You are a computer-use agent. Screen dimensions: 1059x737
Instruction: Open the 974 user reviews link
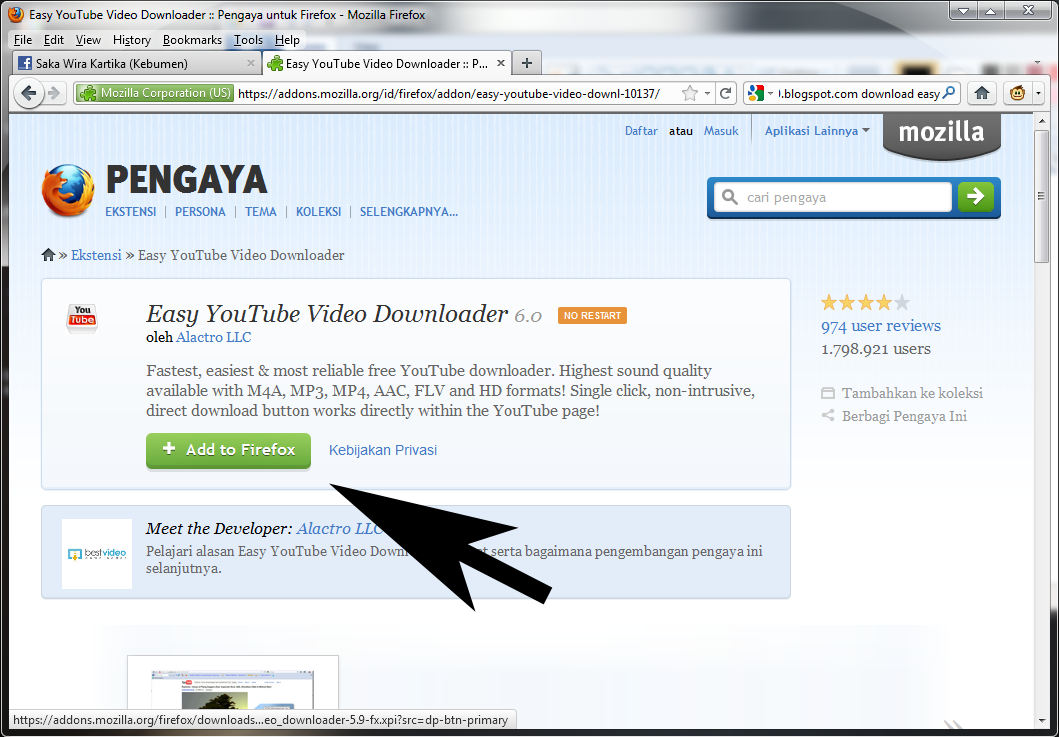pos(881,326)
